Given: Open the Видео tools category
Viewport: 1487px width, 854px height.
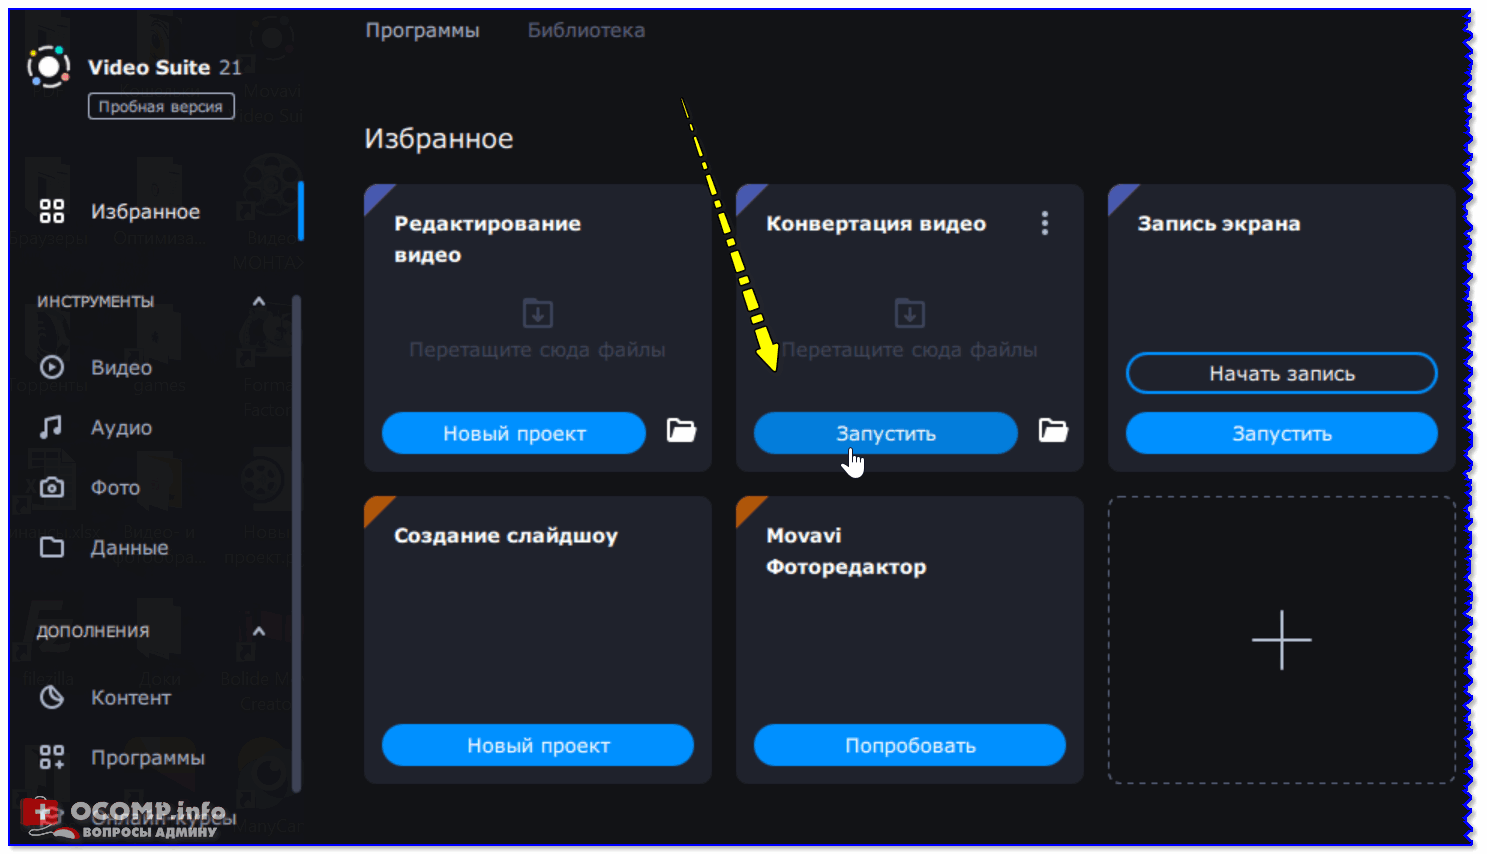Looking at the screenshot, I should pyautogui.click(x=121, y=368).
